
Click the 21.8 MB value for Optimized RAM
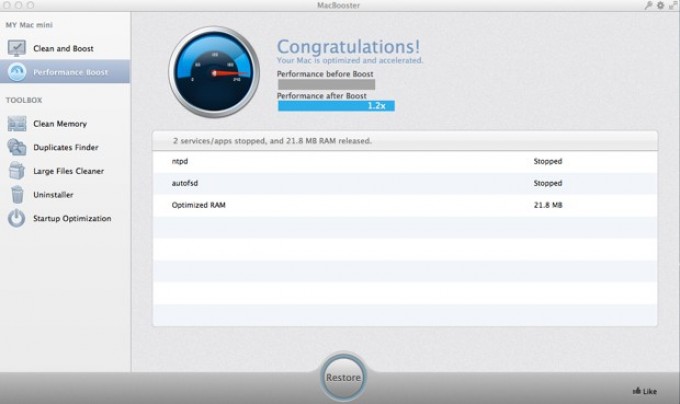pos(548,205)
